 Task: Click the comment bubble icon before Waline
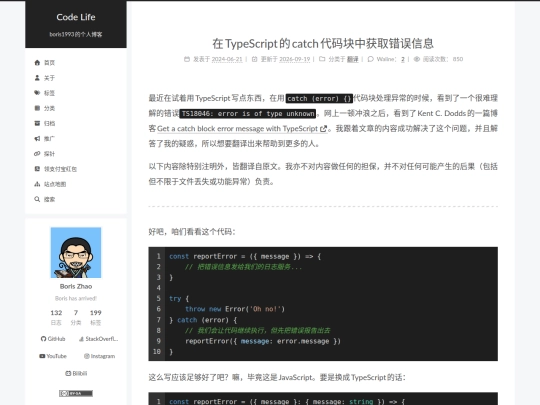[371, 59]
